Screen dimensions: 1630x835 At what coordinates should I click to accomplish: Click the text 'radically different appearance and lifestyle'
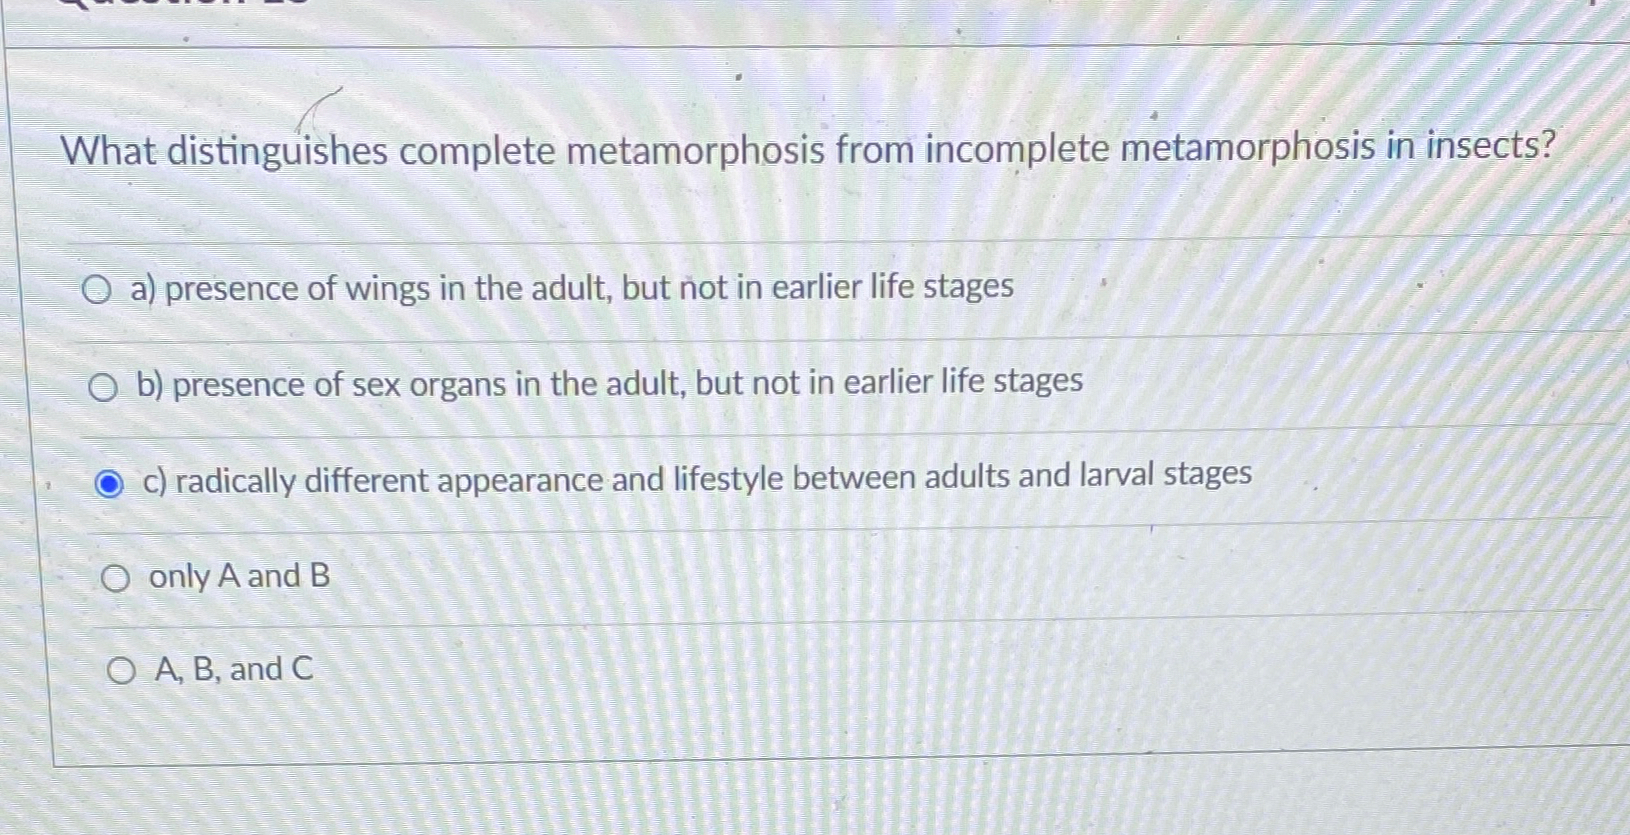point(696,478)
